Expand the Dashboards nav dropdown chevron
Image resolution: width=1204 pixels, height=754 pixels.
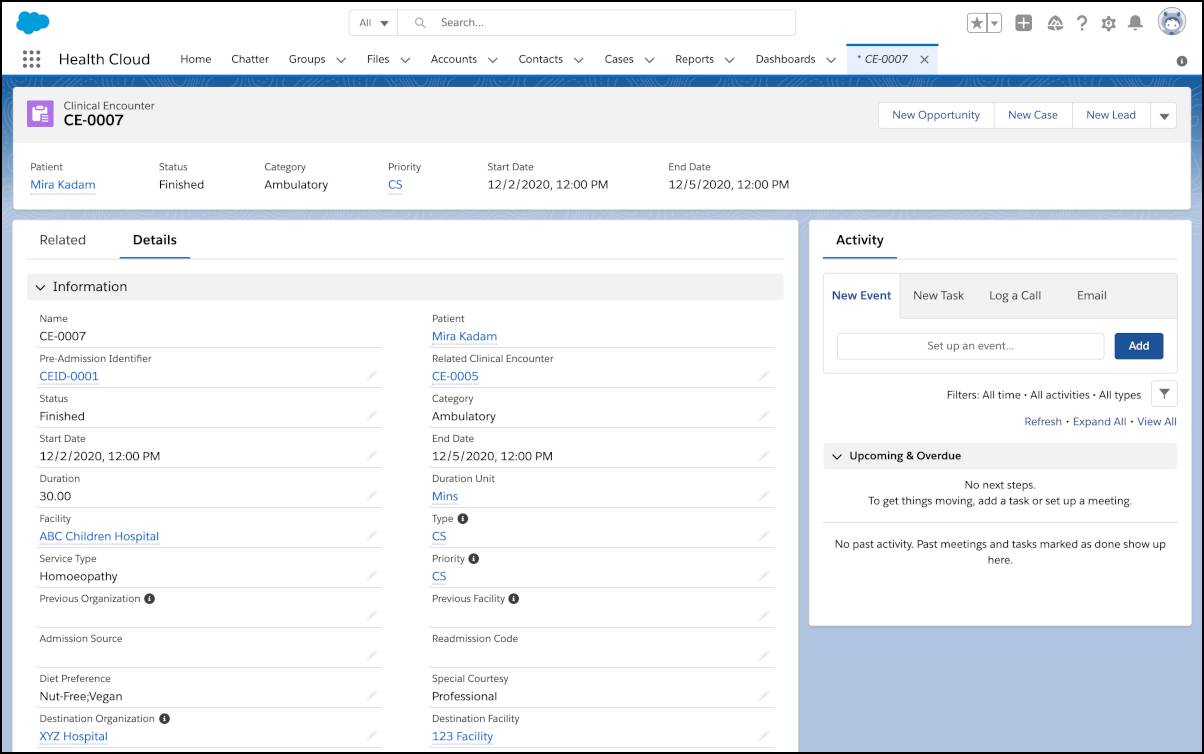831,60
